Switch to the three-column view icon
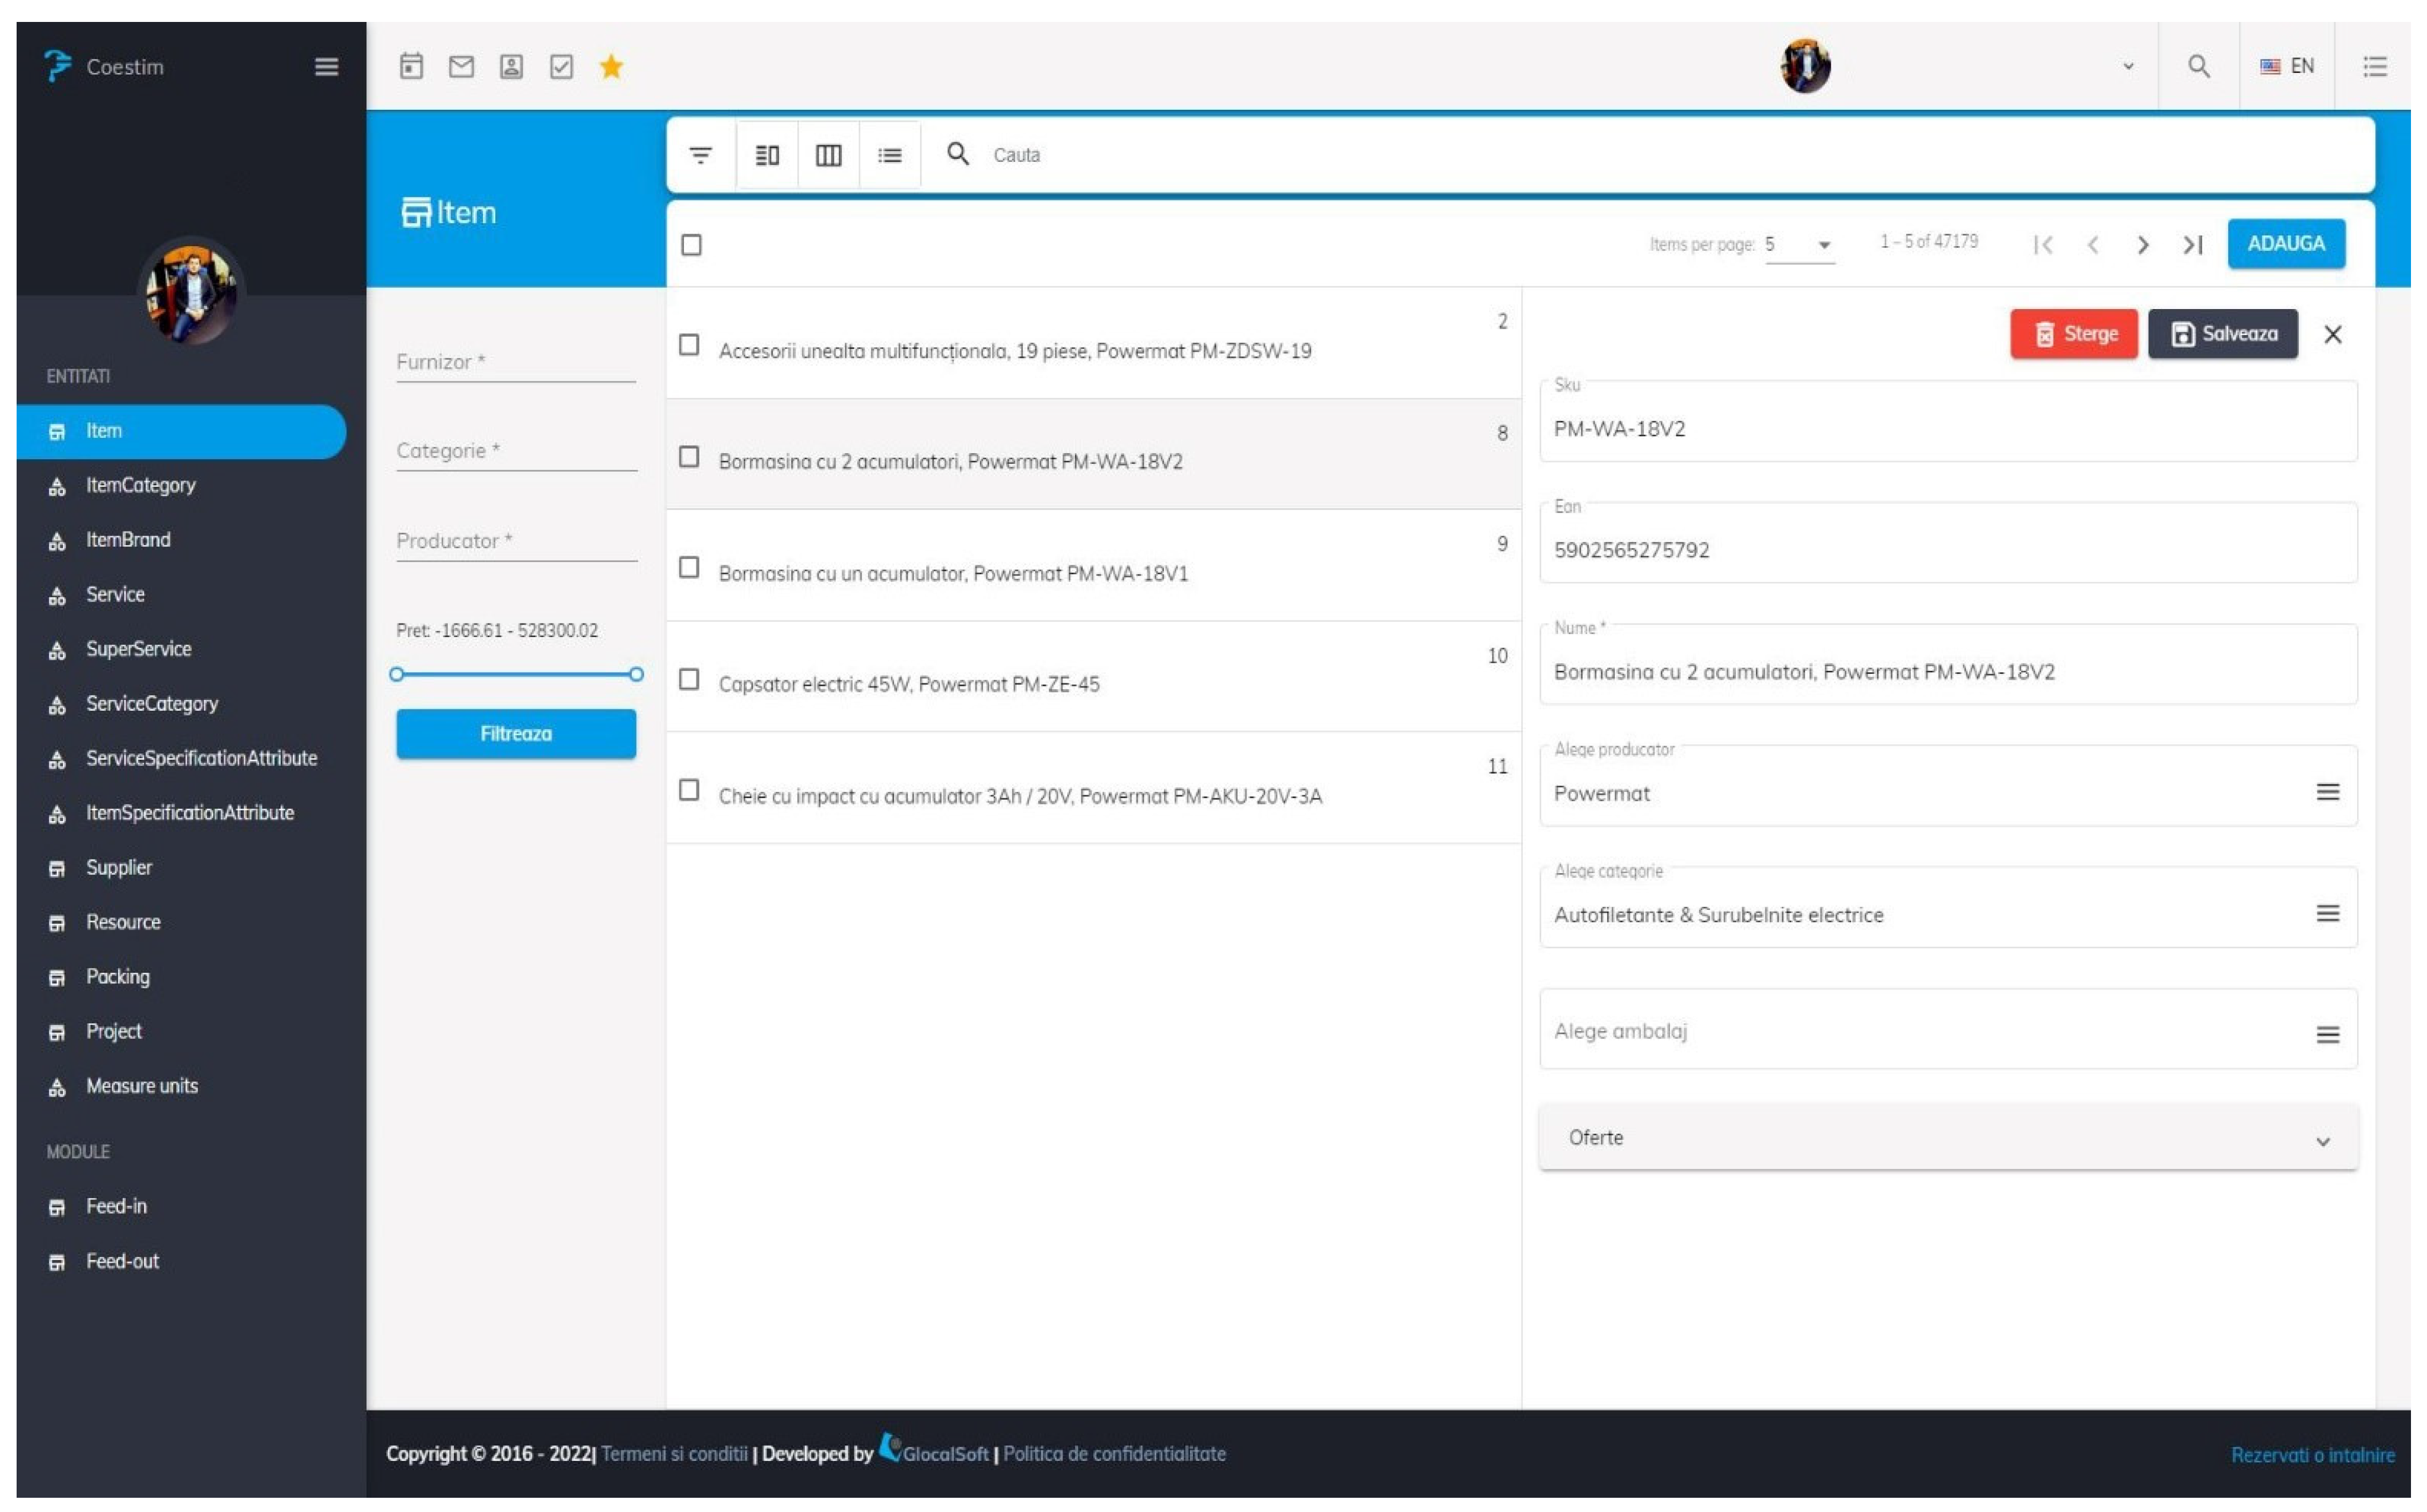The image size is (2427, 1512). (x=828, y=155)
